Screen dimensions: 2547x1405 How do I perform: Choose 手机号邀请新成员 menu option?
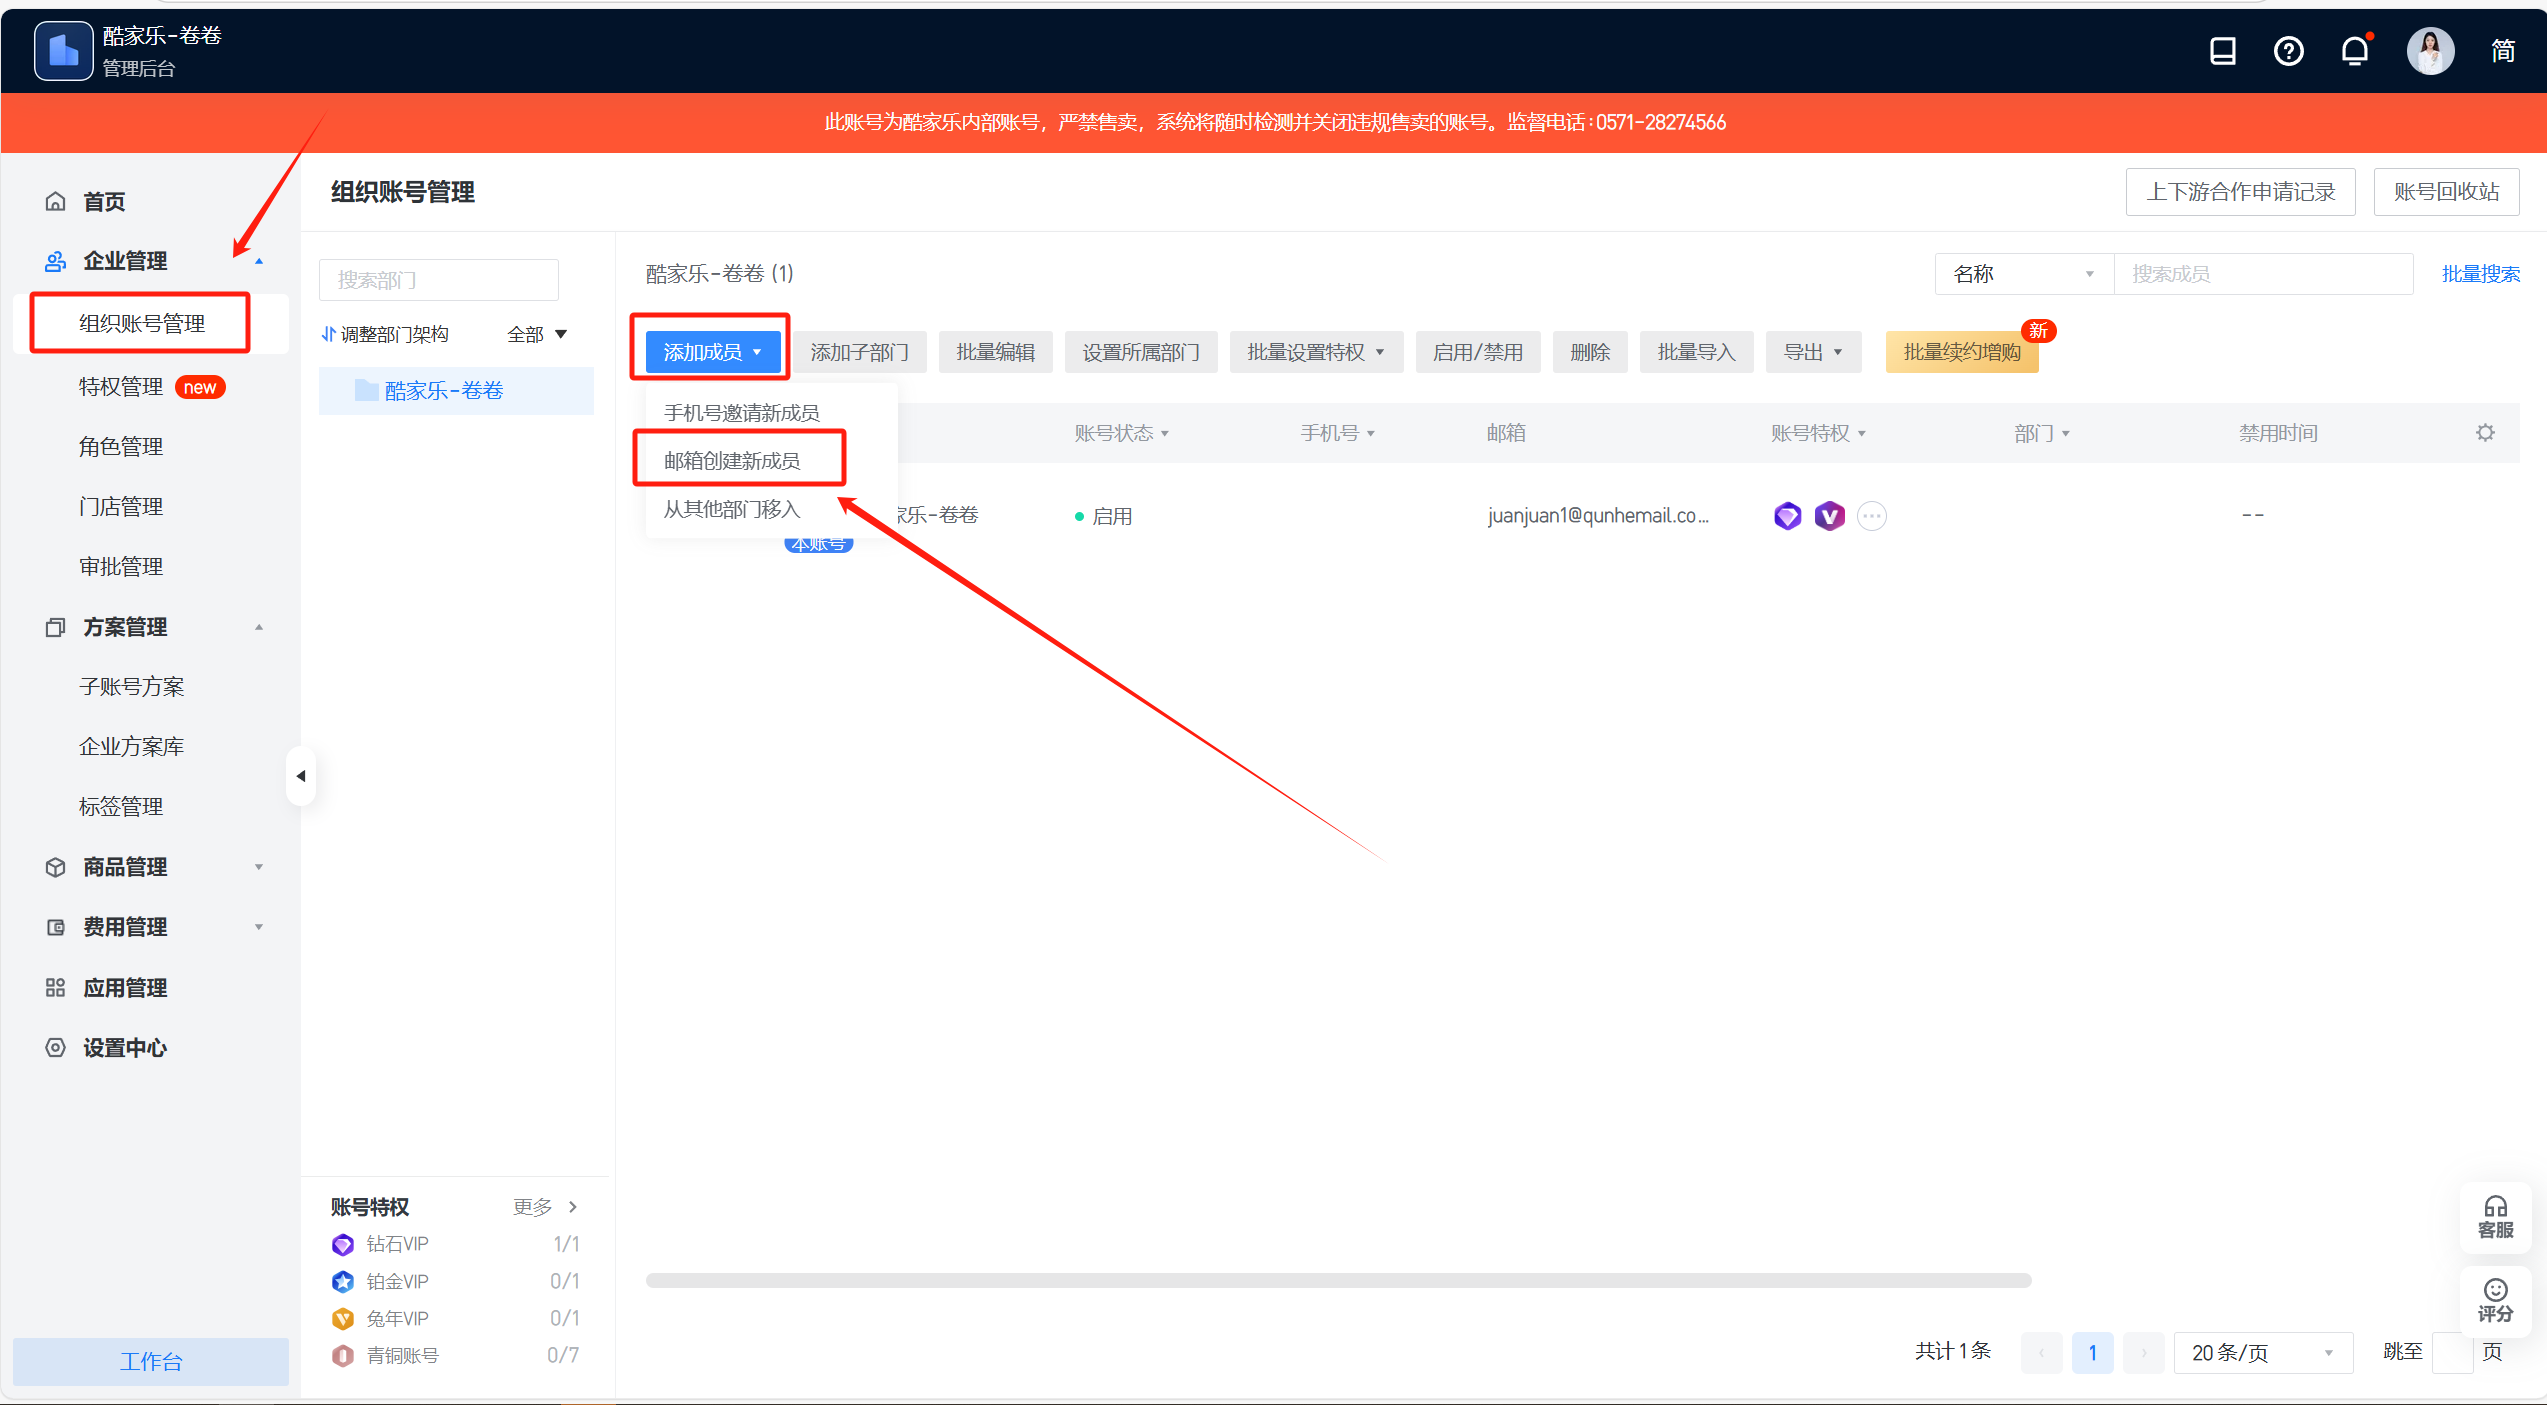(x=741, y=413)
